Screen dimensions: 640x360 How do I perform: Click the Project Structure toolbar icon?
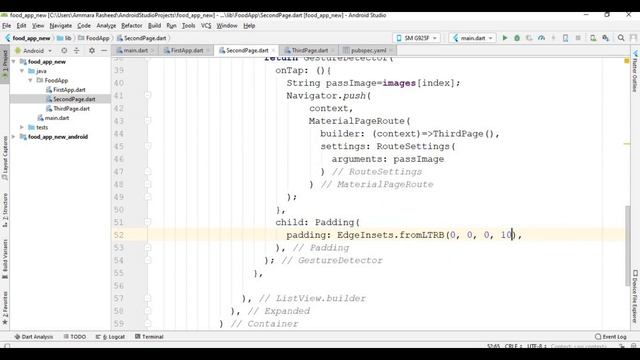pyautogui.click(x=606, y=38)
